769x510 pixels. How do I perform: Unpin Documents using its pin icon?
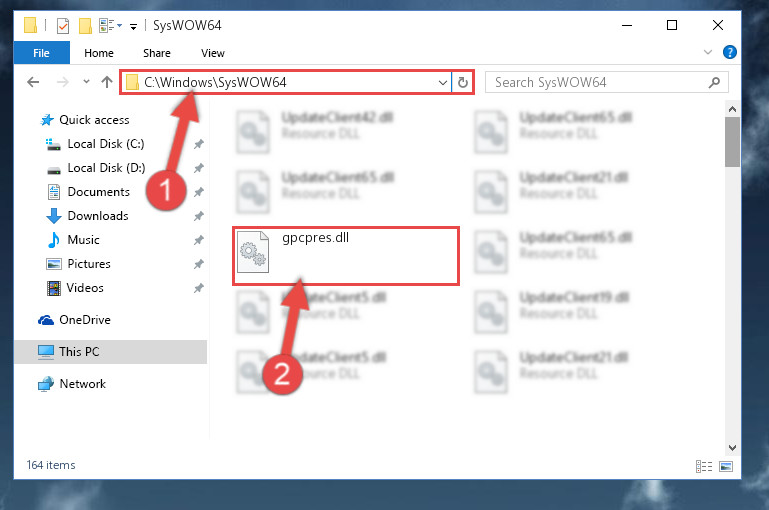click(199, 192)
